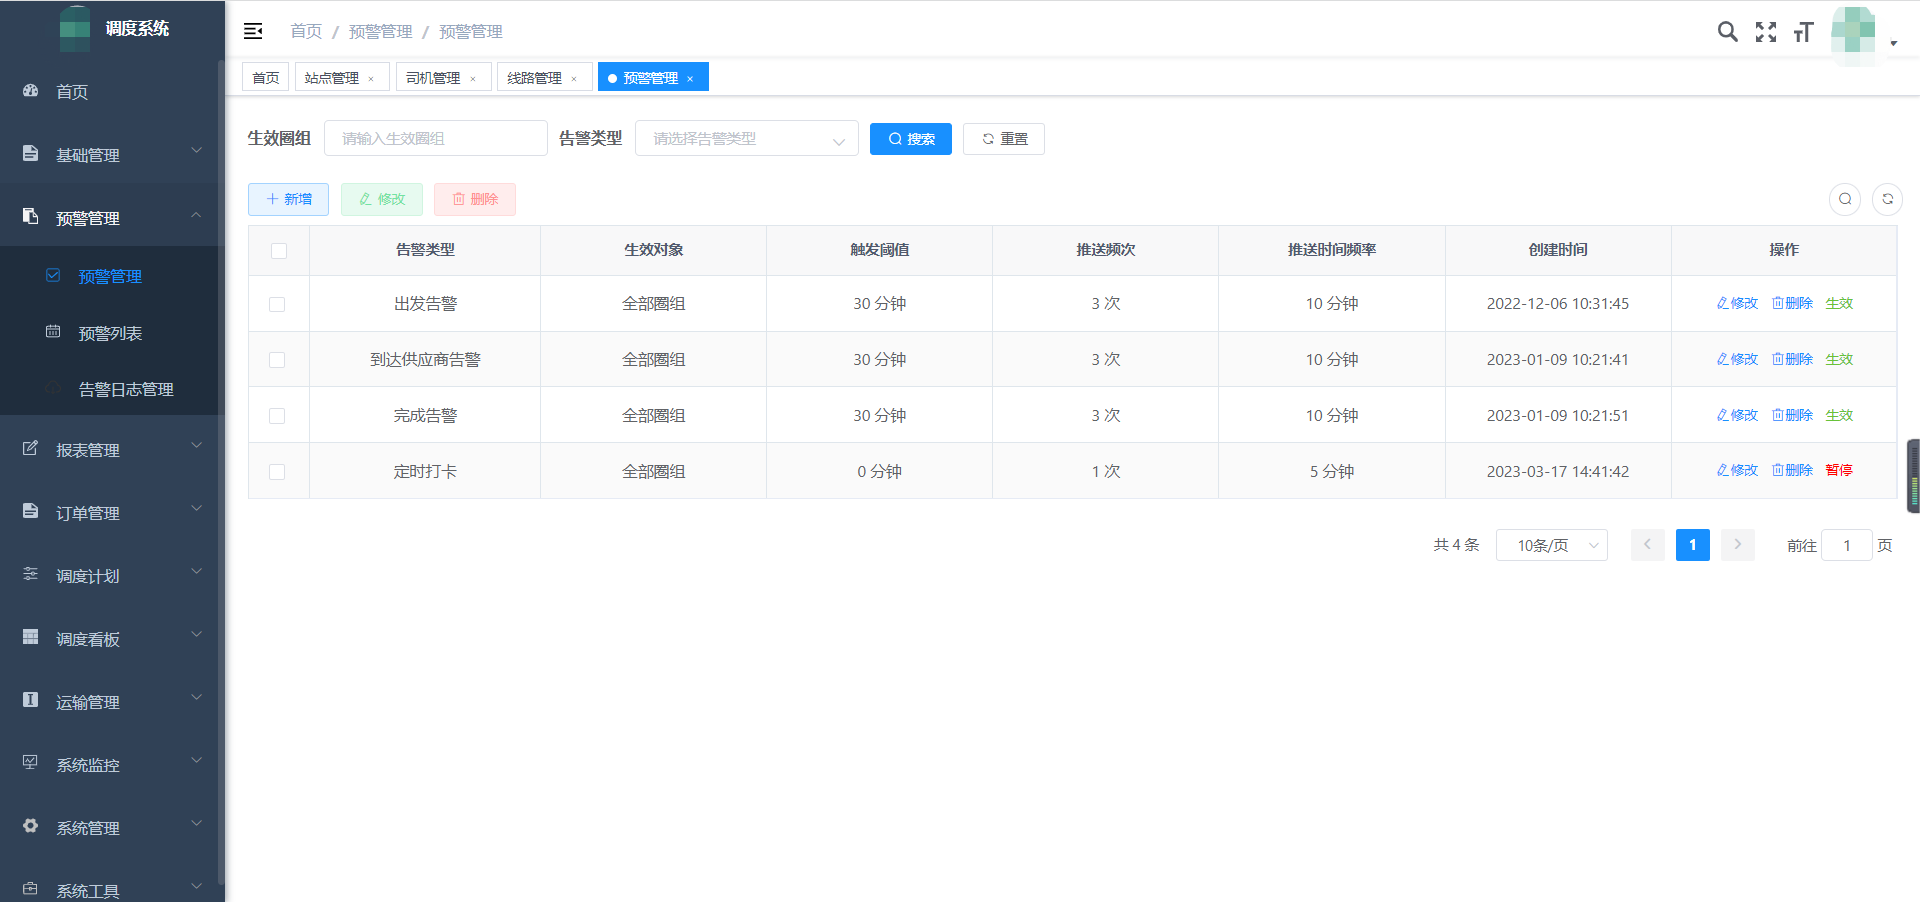
Task: Click the 系统管理 gear icon
Action: [x=31, y=827]
